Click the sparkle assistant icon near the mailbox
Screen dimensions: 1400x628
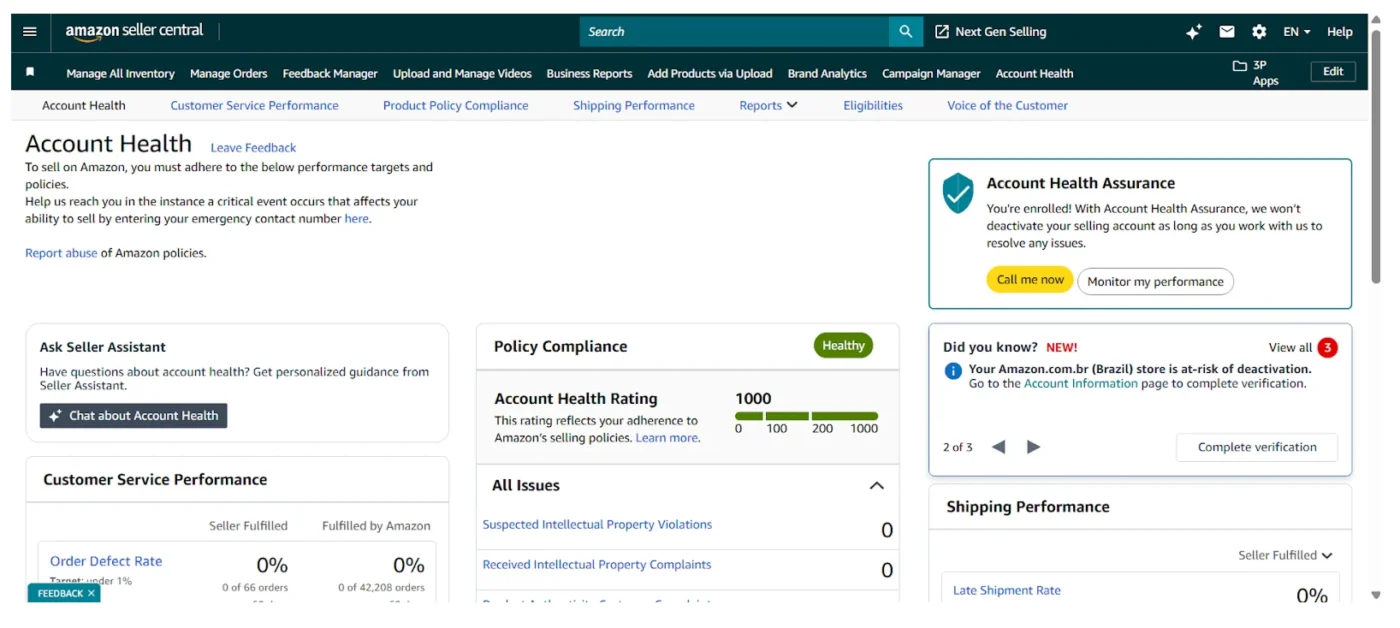(1193, 31)
